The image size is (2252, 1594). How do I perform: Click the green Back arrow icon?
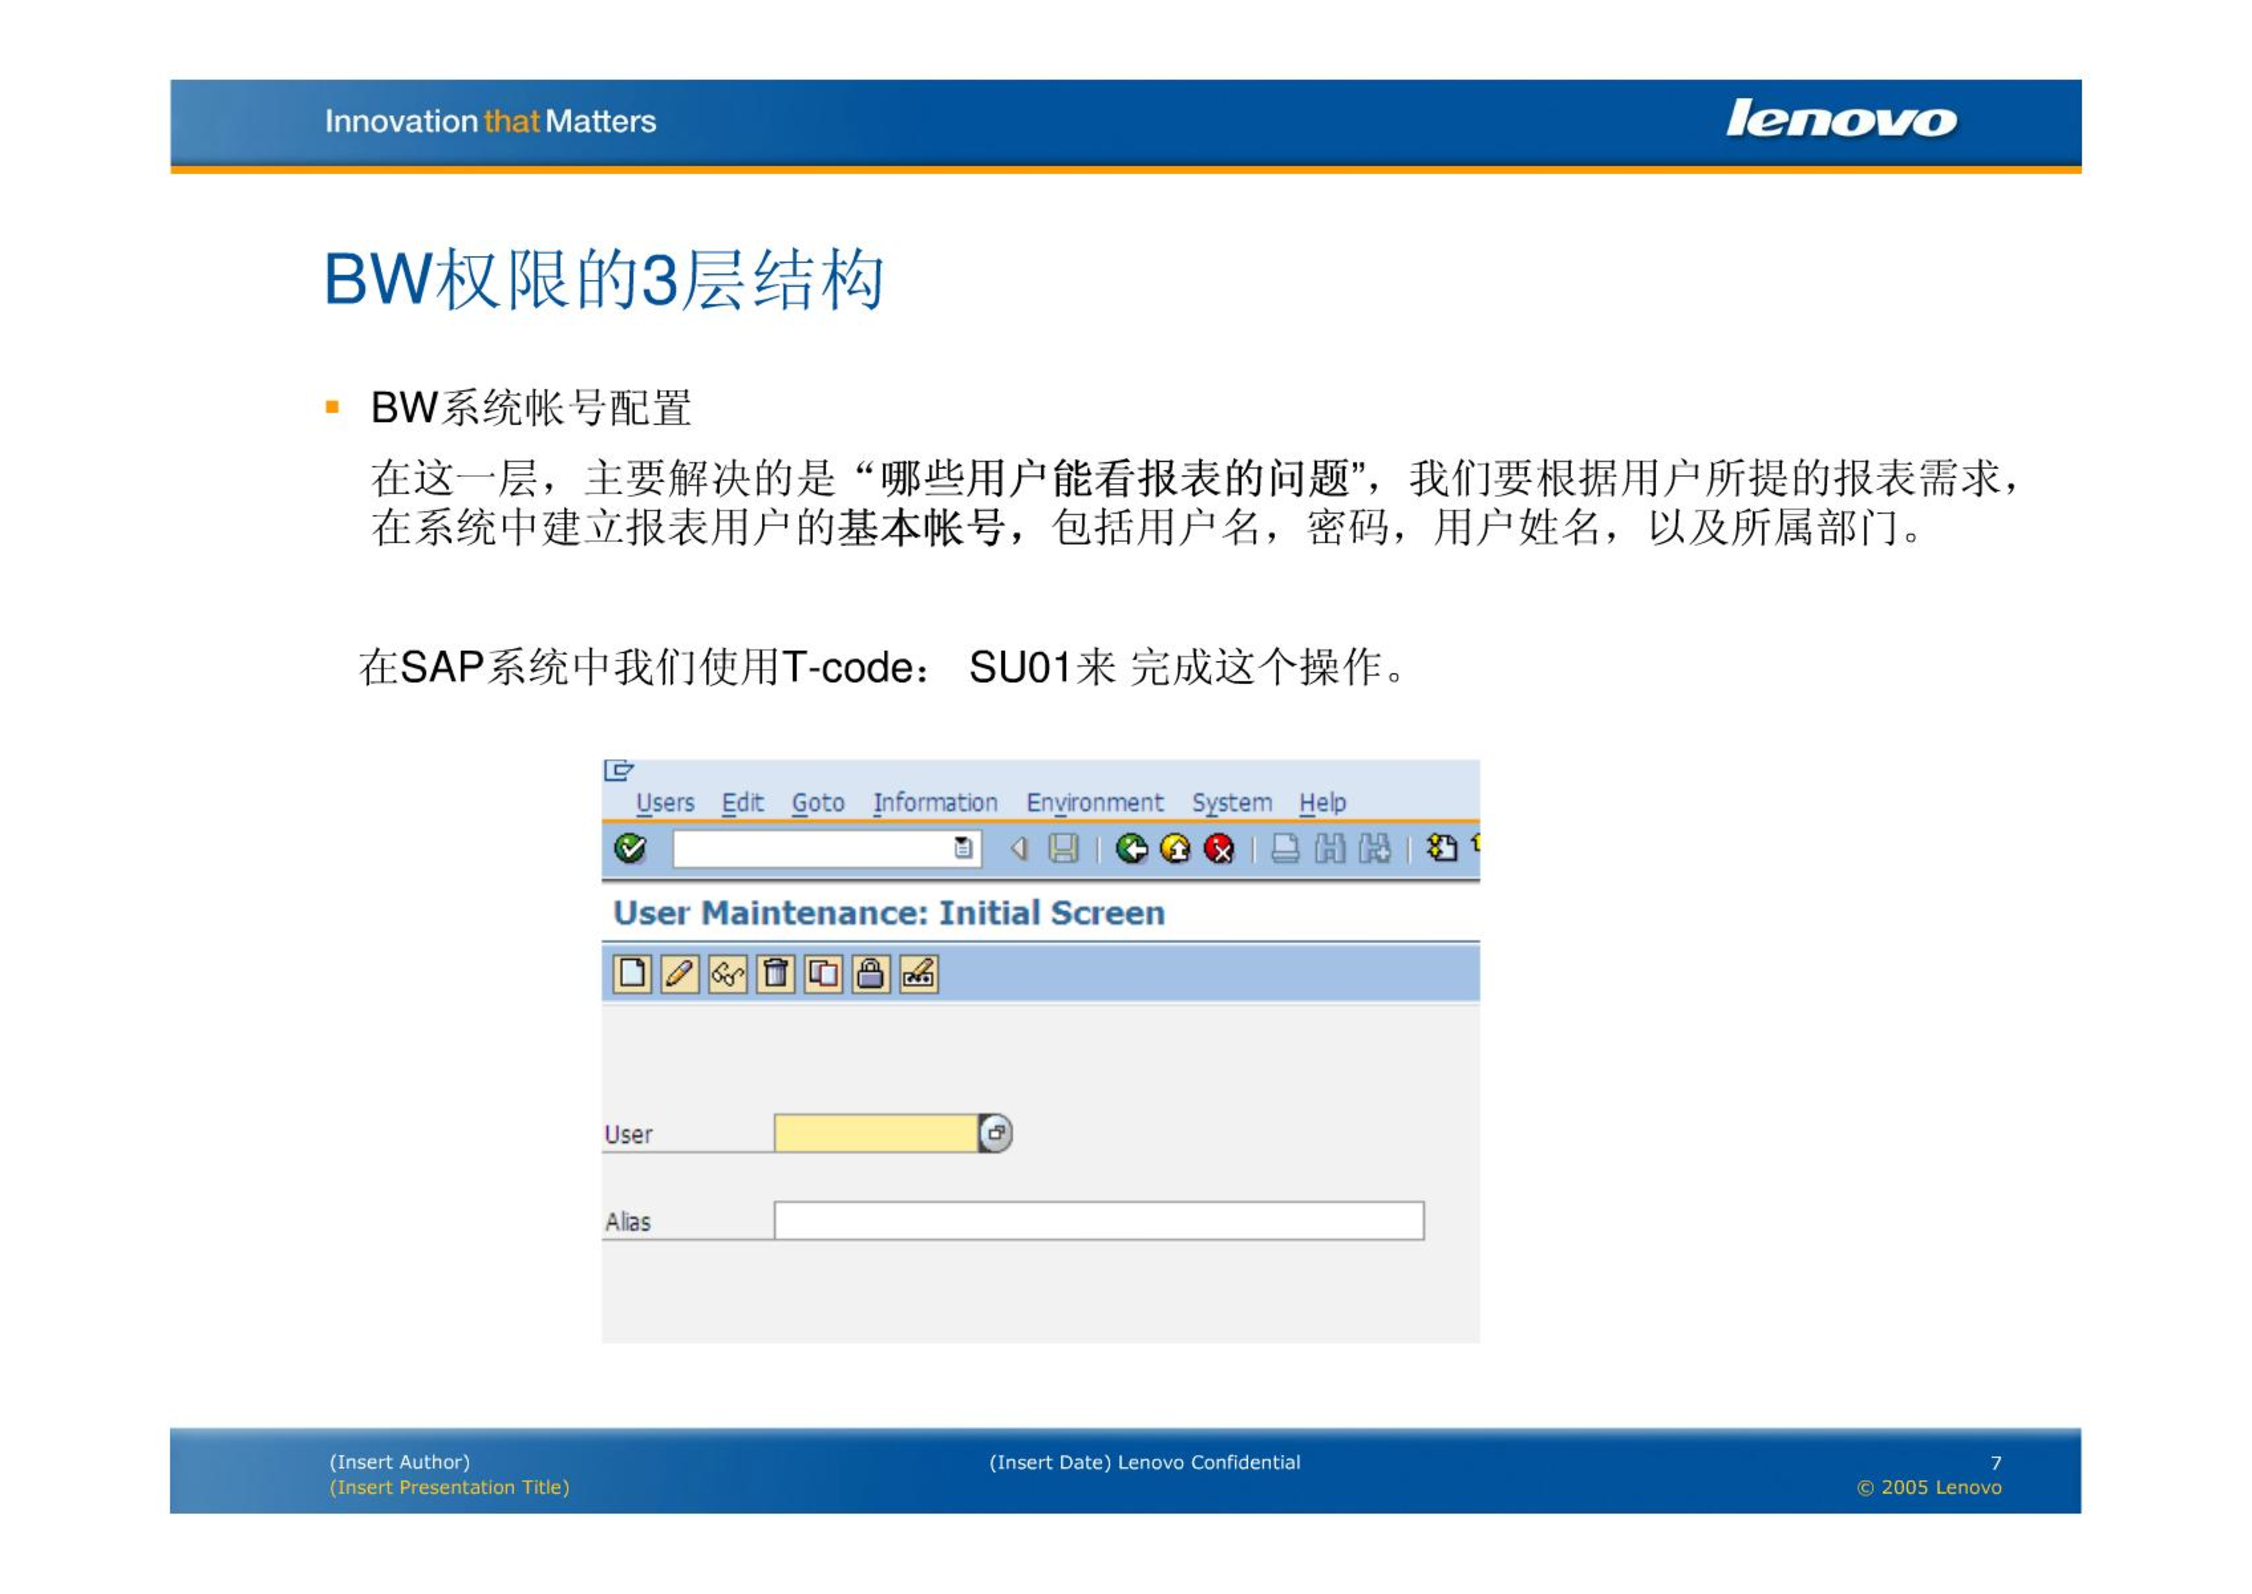[x=1132, y=849]
